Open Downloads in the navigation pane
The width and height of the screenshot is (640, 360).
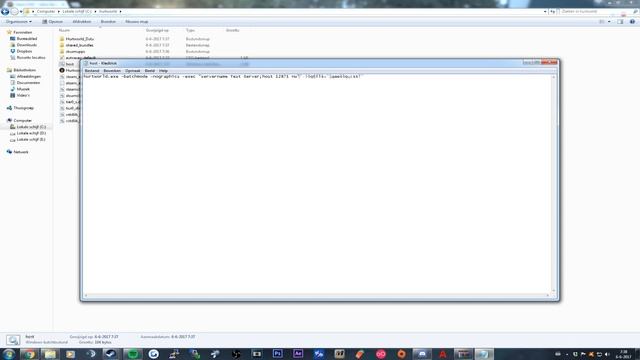click(27, 45)
